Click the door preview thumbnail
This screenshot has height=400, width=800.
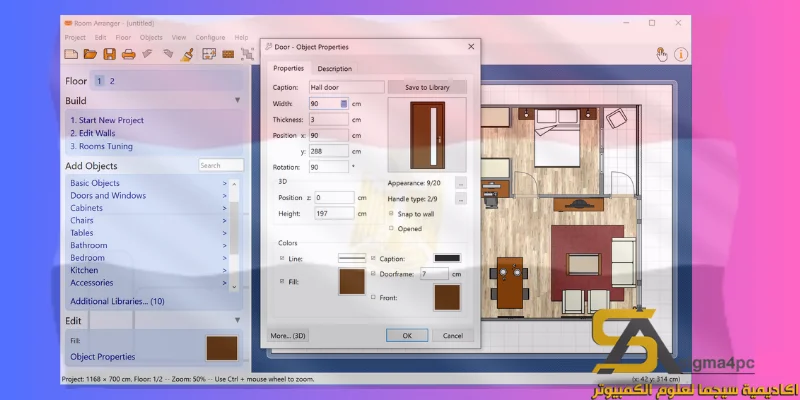click(427, 135)
